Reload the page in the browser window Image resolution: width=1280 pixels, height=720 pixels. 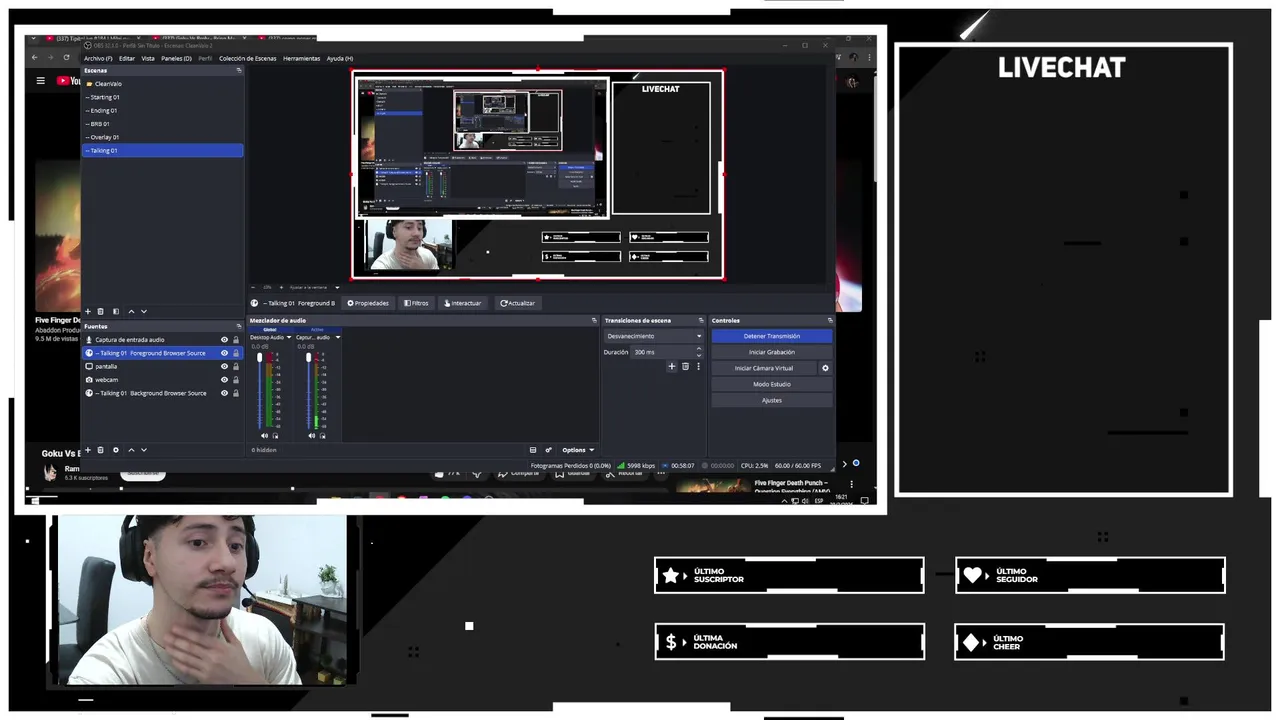66,57
